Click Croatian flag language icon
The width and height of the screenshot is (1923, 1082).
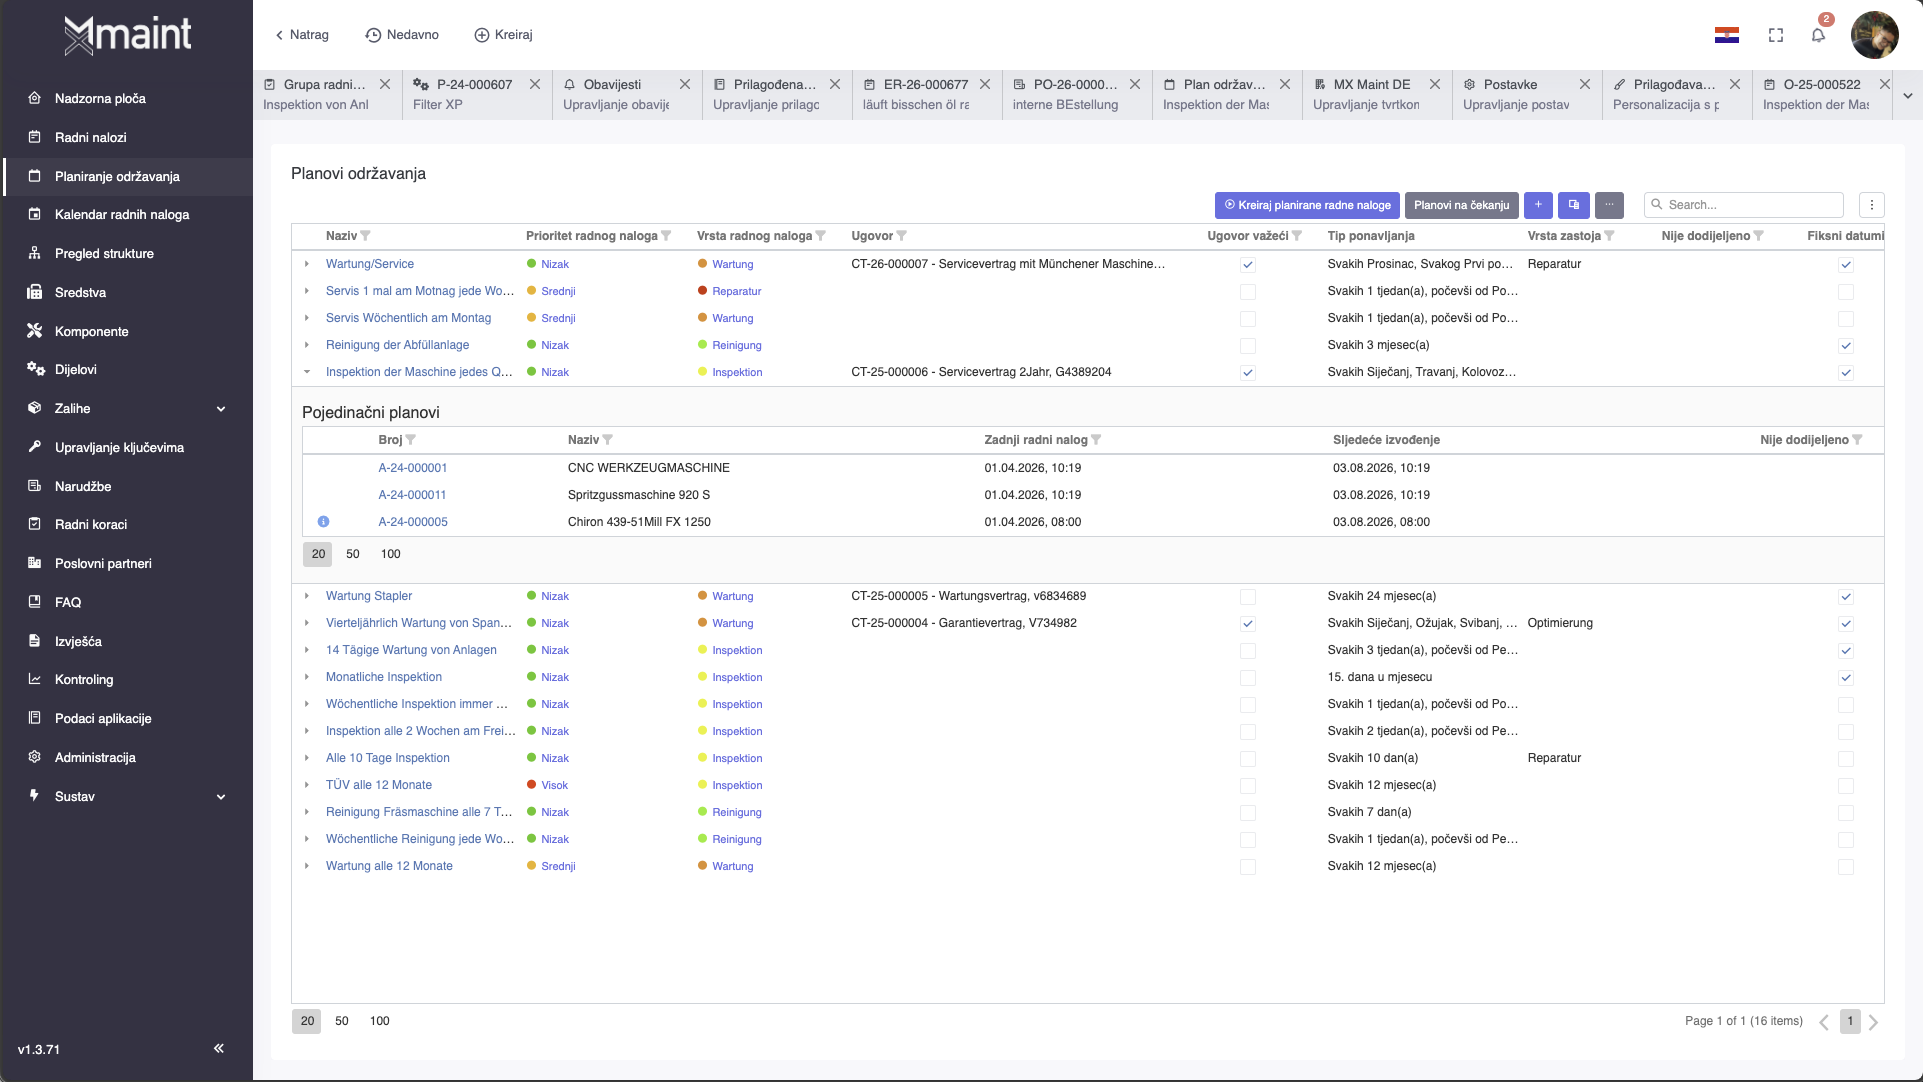[1726, 35]
